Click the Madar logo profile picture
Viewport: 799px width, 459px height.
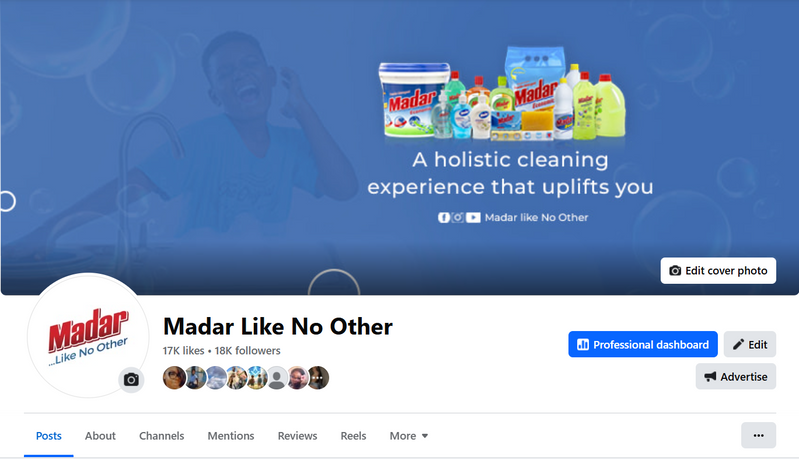(x=88, y=335)
